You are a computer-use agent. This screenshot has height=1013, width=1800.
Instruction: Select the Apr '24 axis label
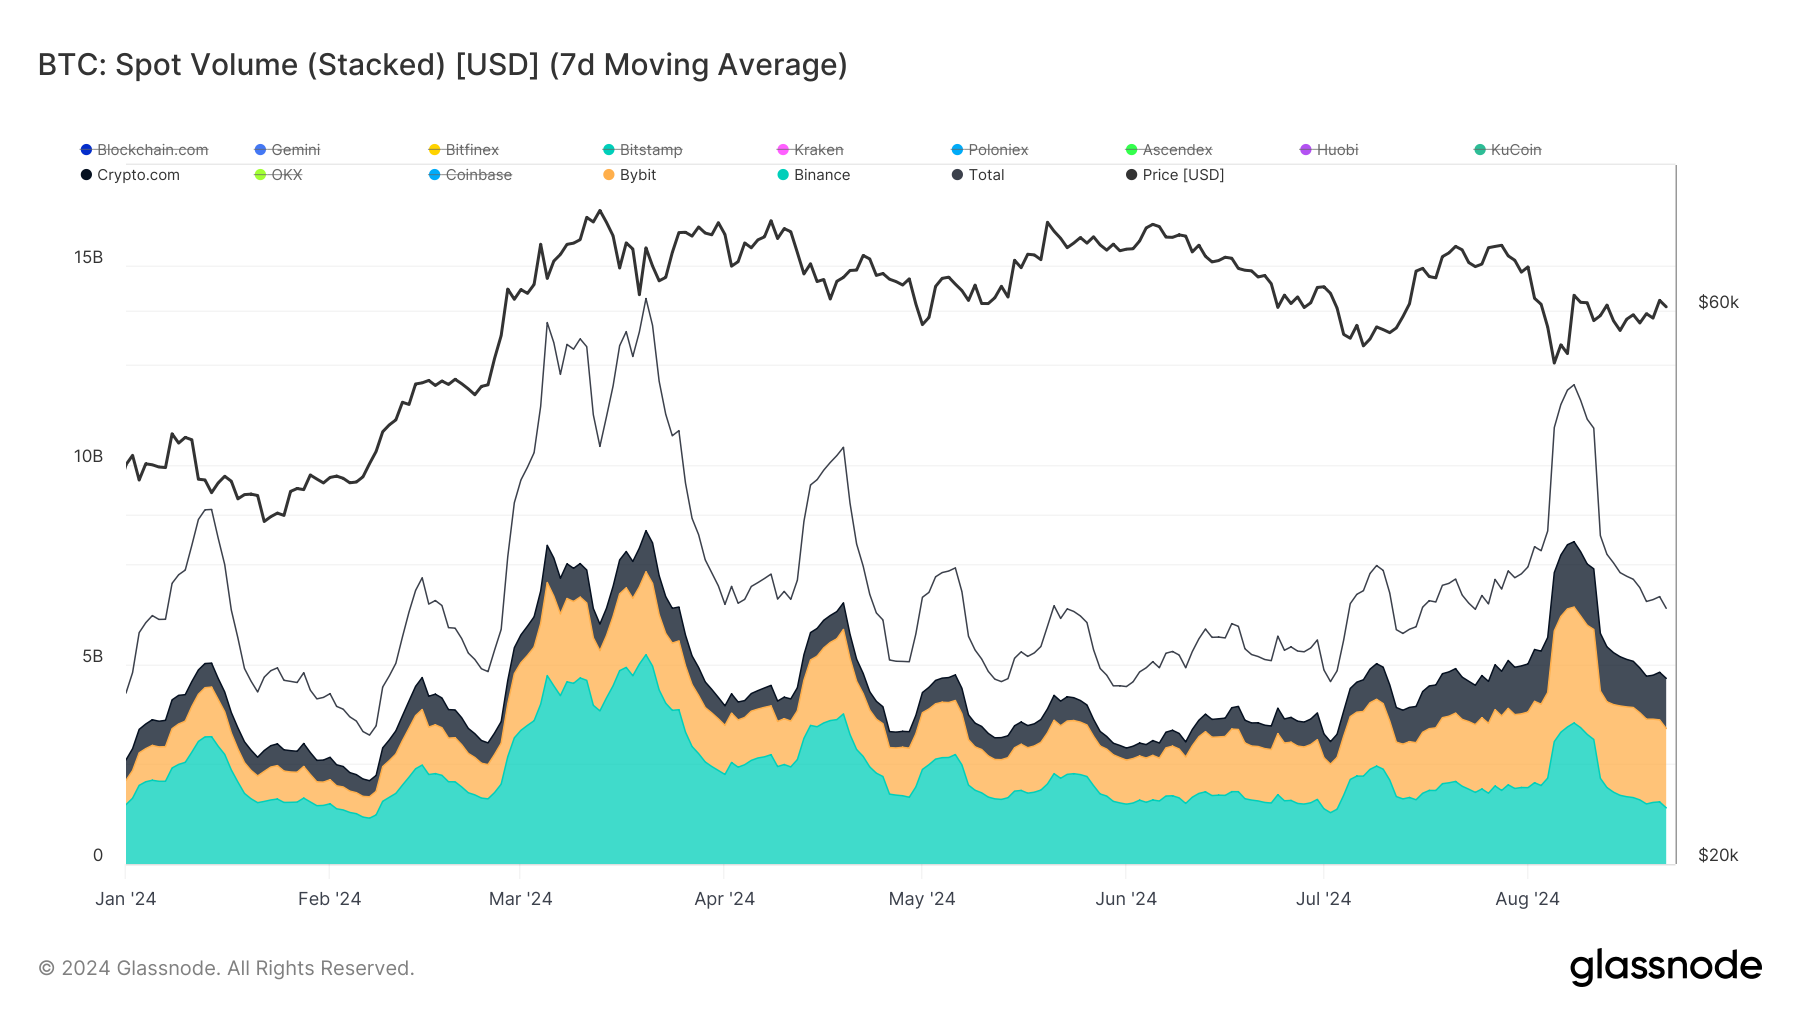(x=724, y=899)
